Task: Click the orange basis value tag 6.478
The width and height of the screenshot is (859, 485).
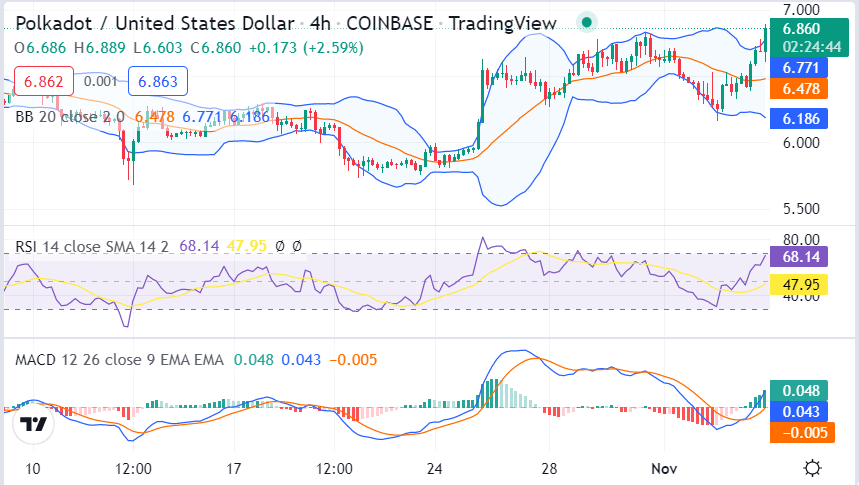Action: (x=799, y=89)
